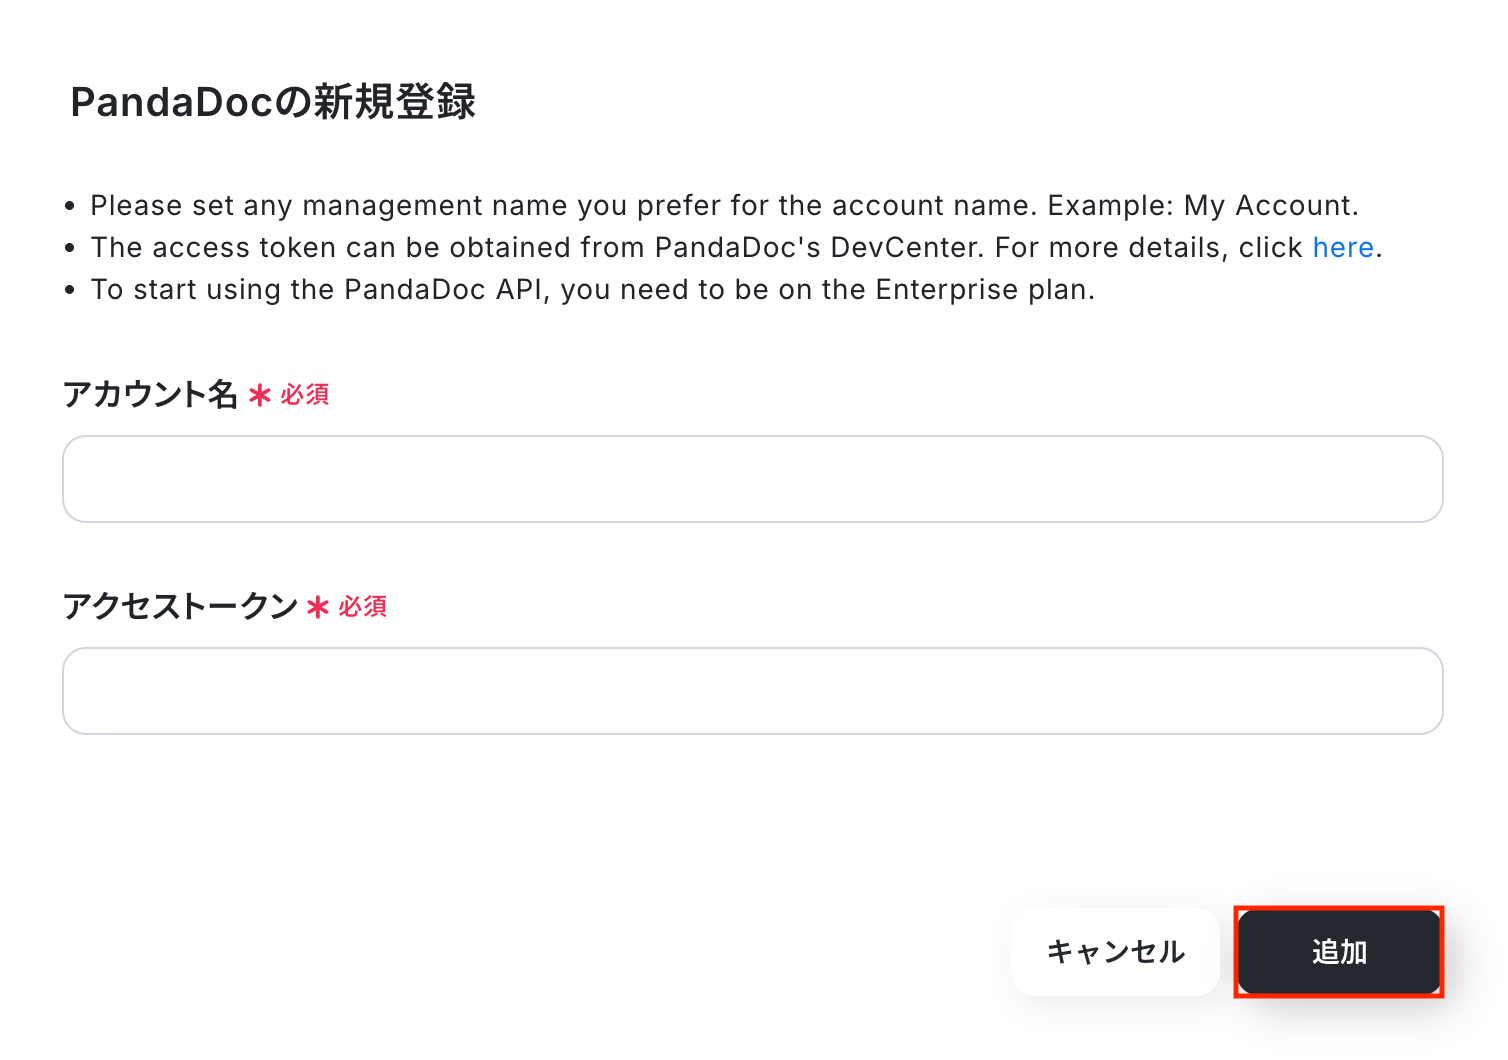This screenshot has width=1508, height=1060.
Task: Select the 必須 marker next to アクセストークン
Action: 363,607
